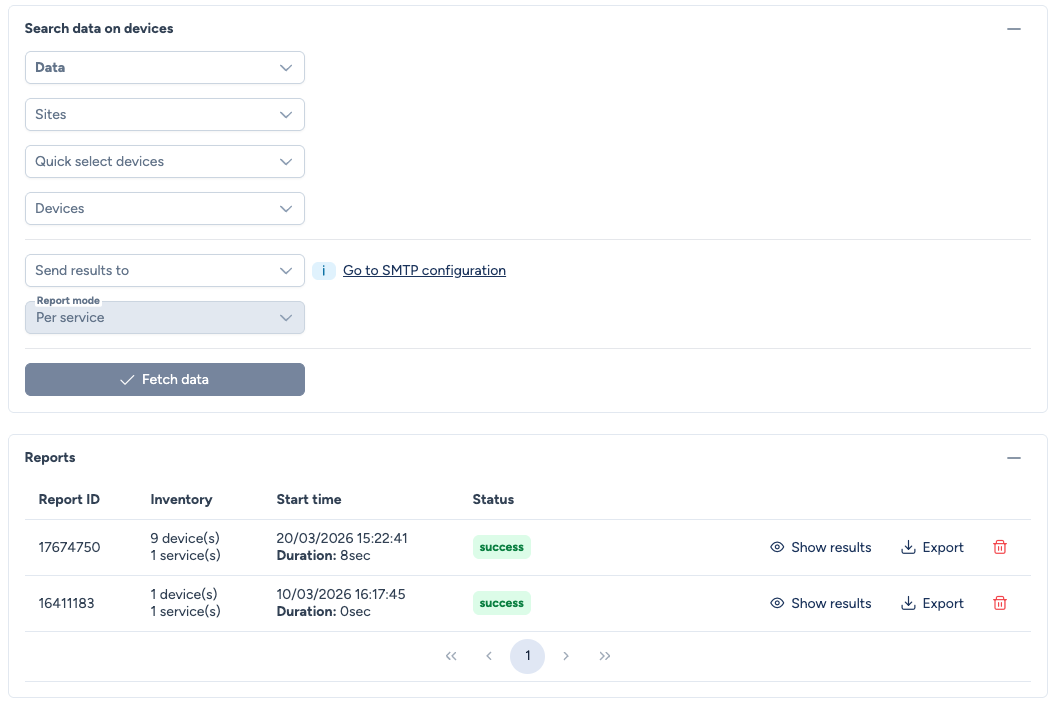Show results for report 17674750
Image resolution: width=1061 pixels, height=706 pixels.
point(821,547)
